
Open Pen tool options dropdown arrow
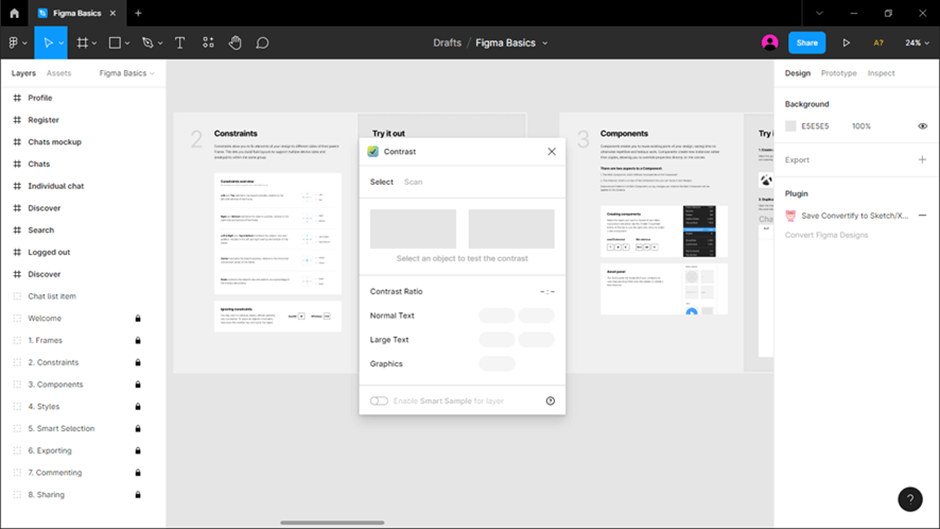[160, 43]
